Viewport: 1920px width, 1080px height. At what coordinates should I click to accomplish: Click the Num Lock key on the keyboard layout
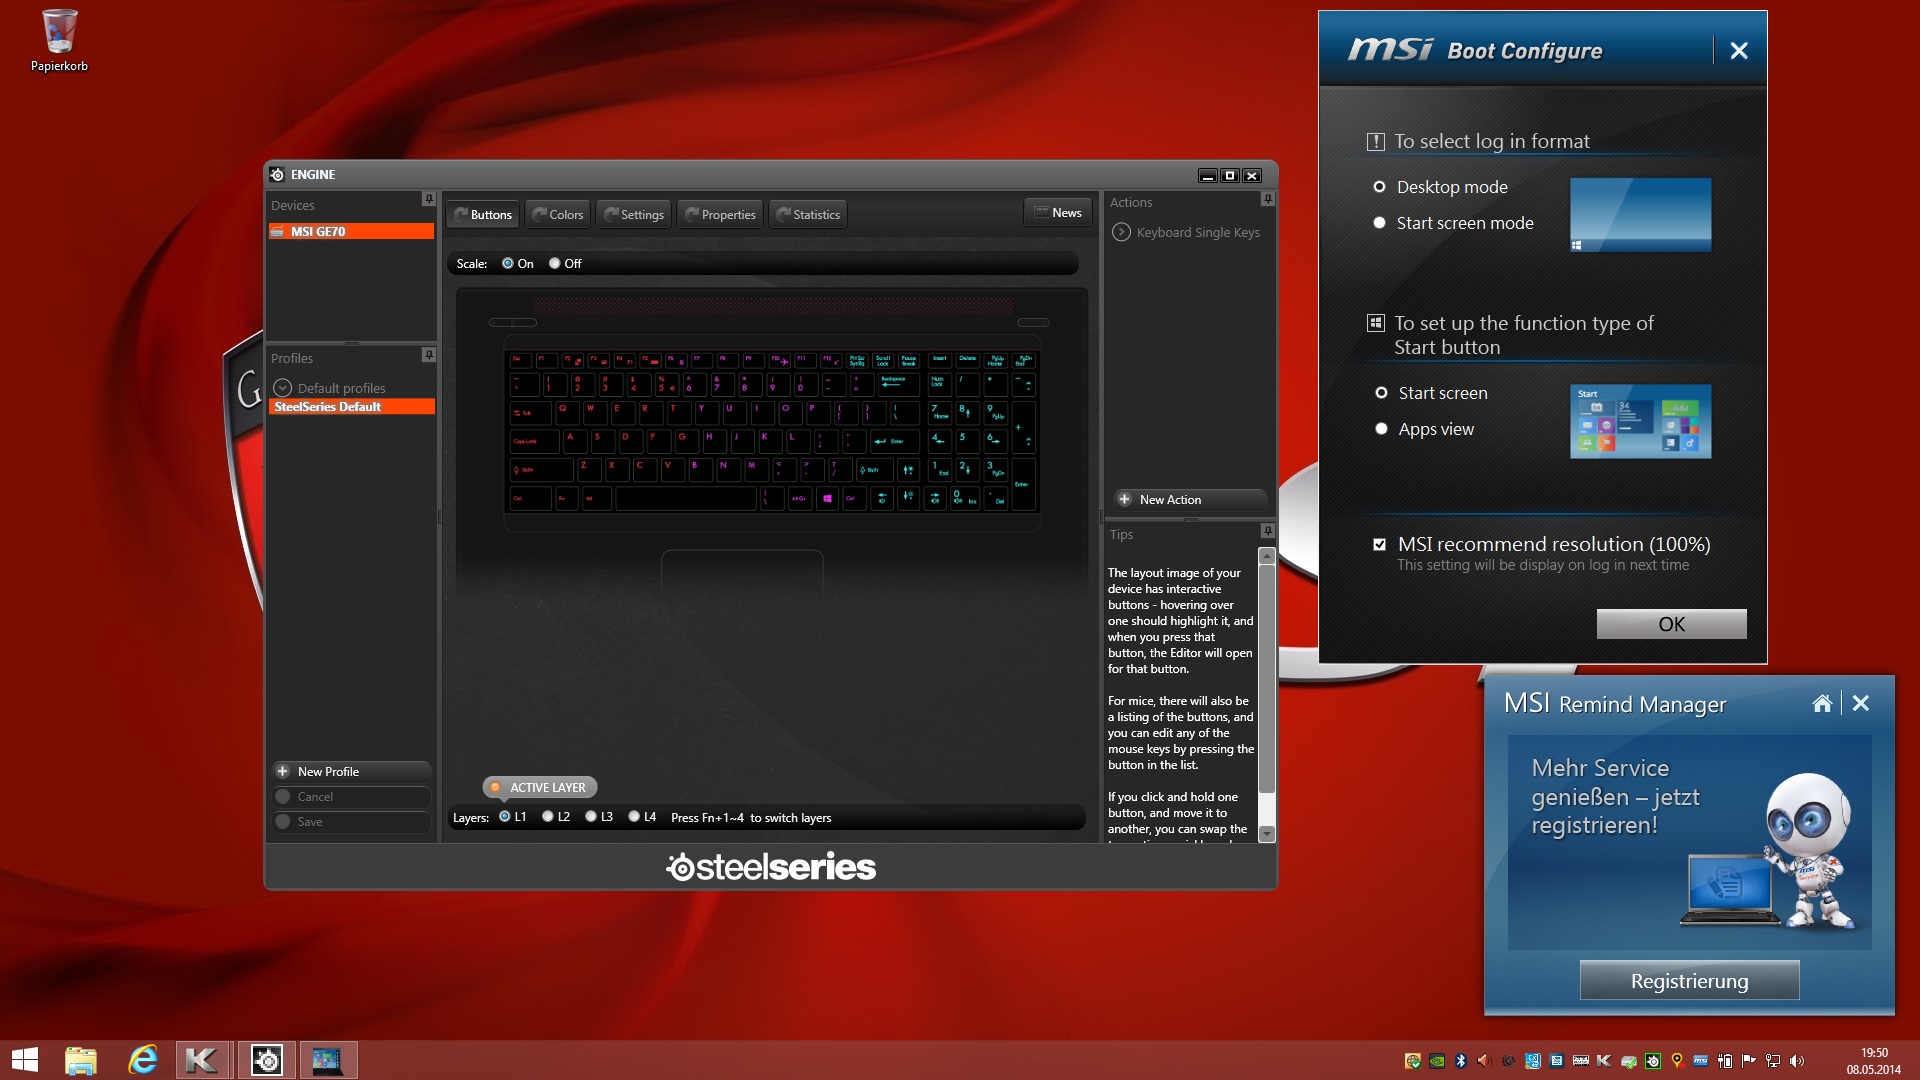click(940, 384)
